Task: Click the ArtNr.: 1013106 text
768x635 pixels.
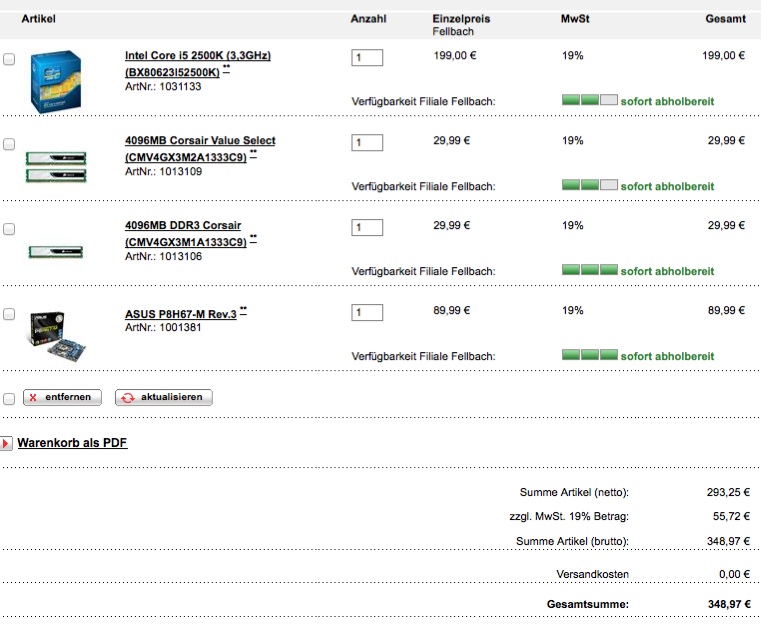Action: pyautogui.click(x=163, y=256)
